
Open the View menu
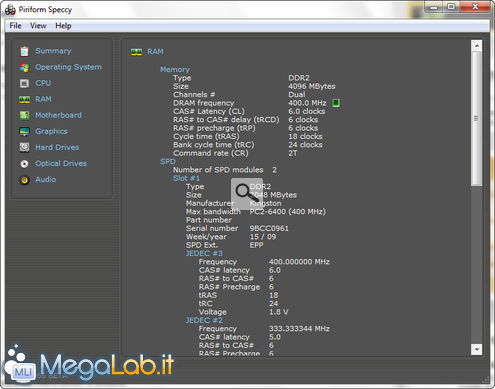tap(38, 26)
